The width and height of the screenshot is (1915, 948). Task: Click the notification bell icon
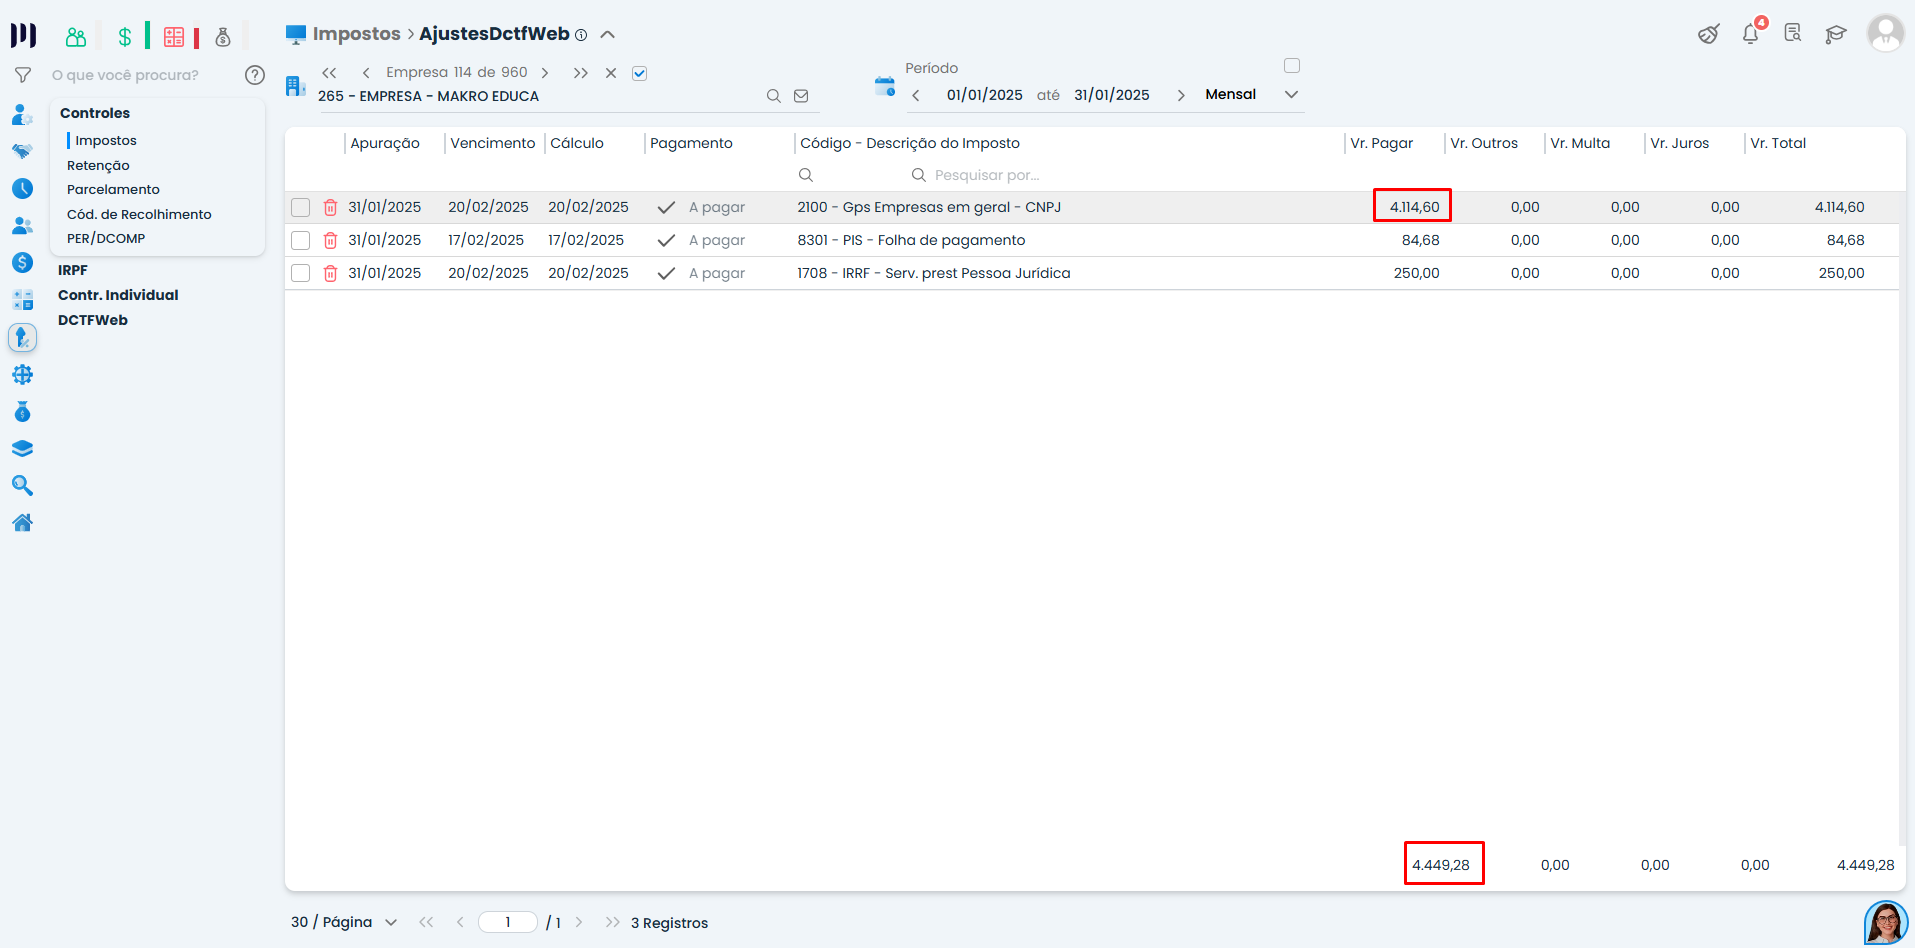coord(1750,34)
